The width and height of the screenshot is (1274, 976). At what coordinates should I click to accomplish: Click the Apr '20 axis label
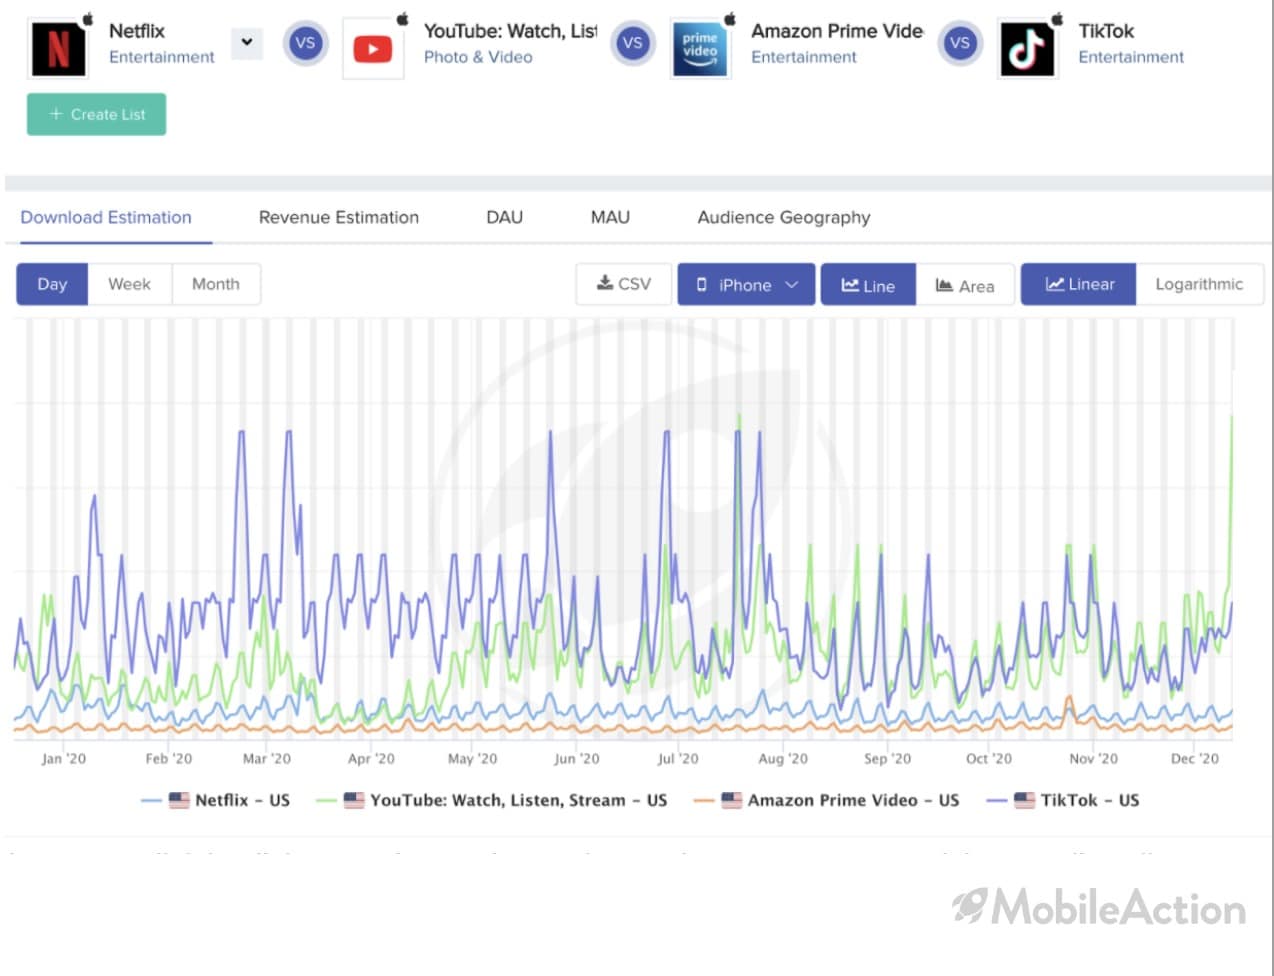371,759
